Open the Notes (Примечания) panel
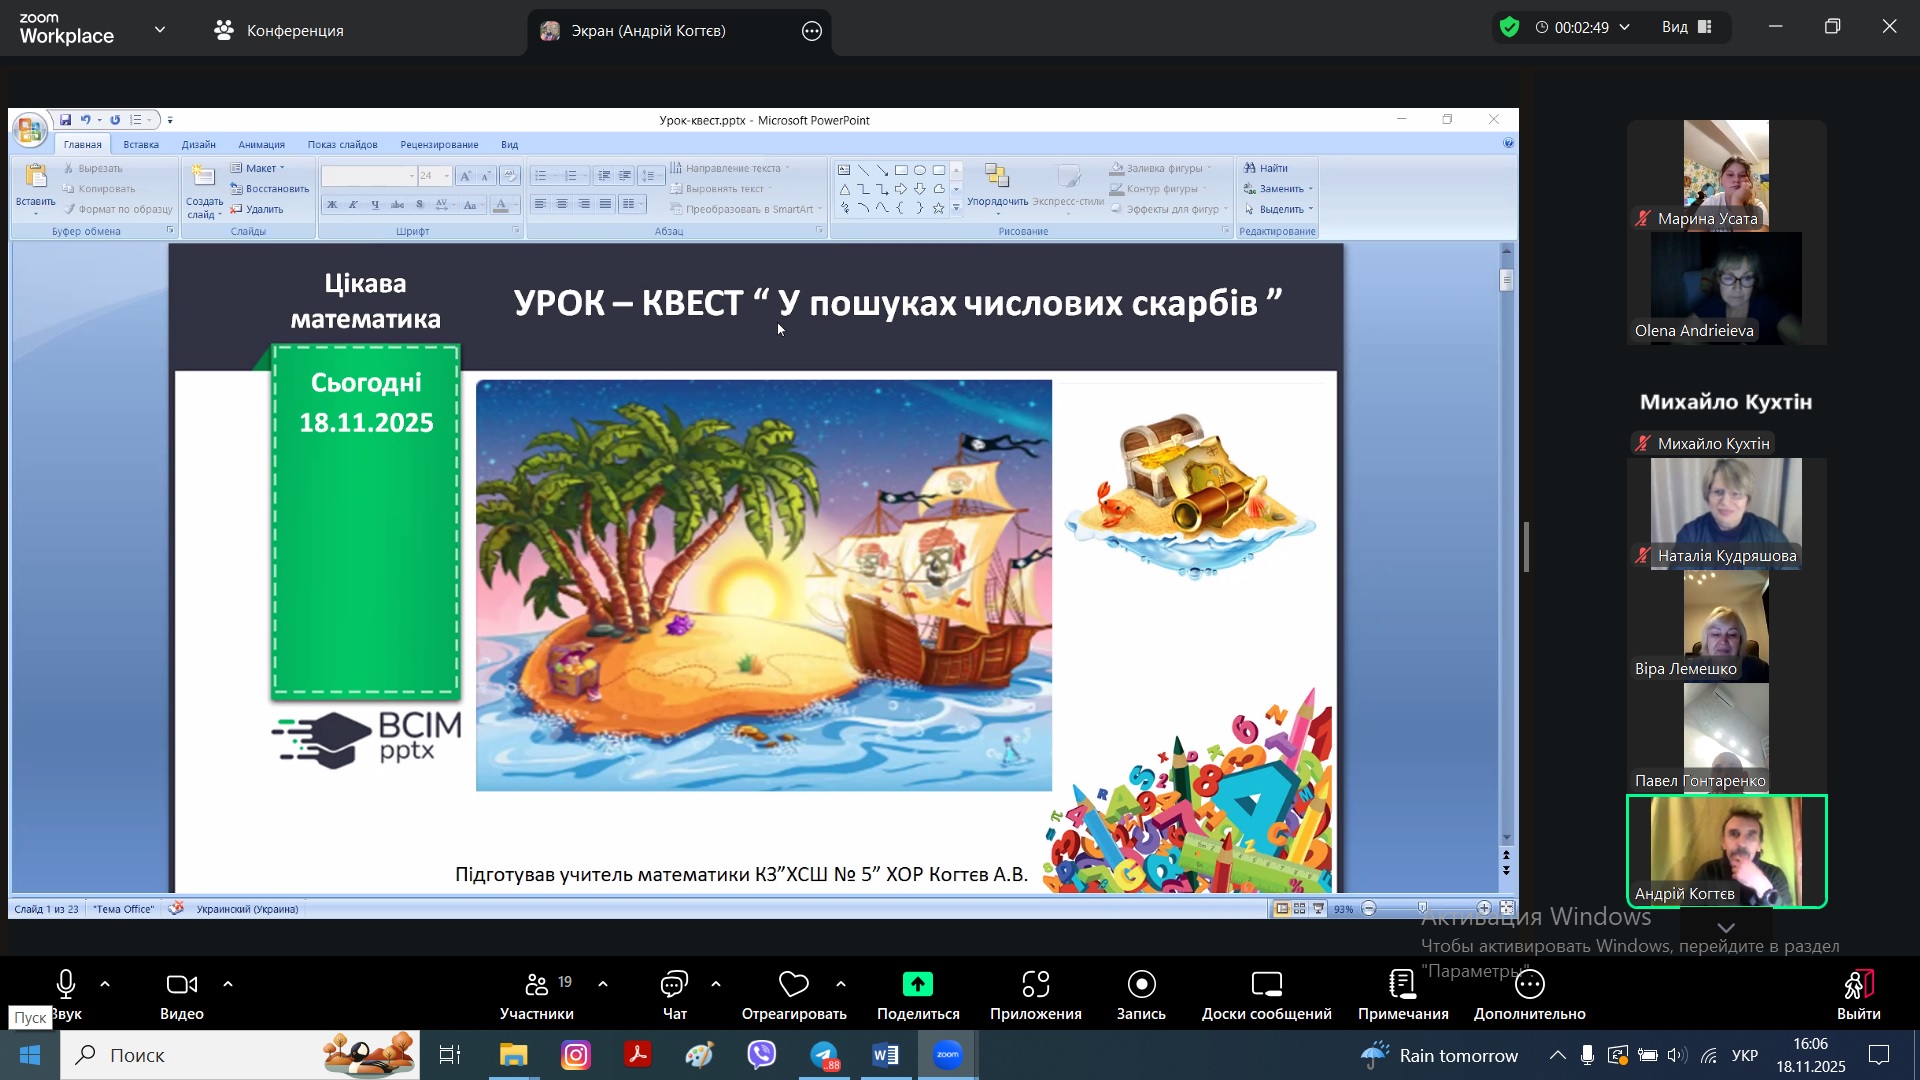 pos(1403,986)
